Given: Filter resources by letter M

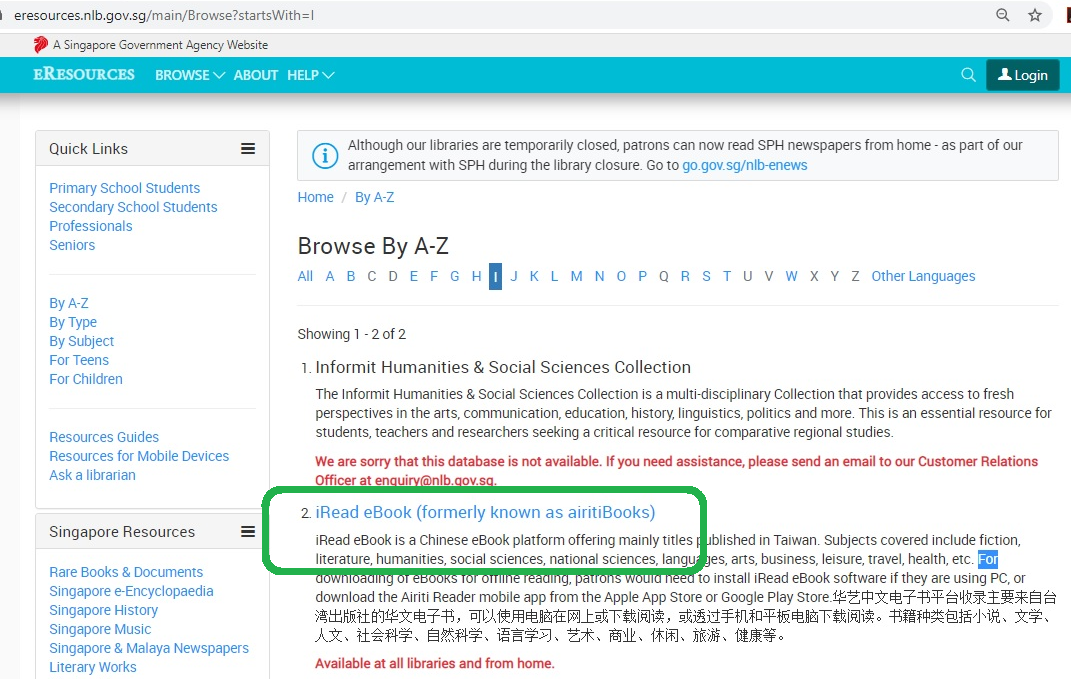Looking at the screenshot, I should click(576, 277).
